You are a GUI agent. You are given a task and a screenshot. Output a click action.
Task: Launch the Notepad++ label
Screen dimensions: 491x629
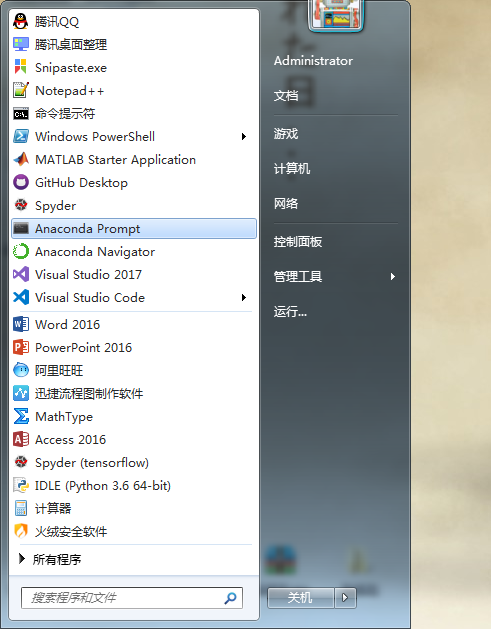69,91
